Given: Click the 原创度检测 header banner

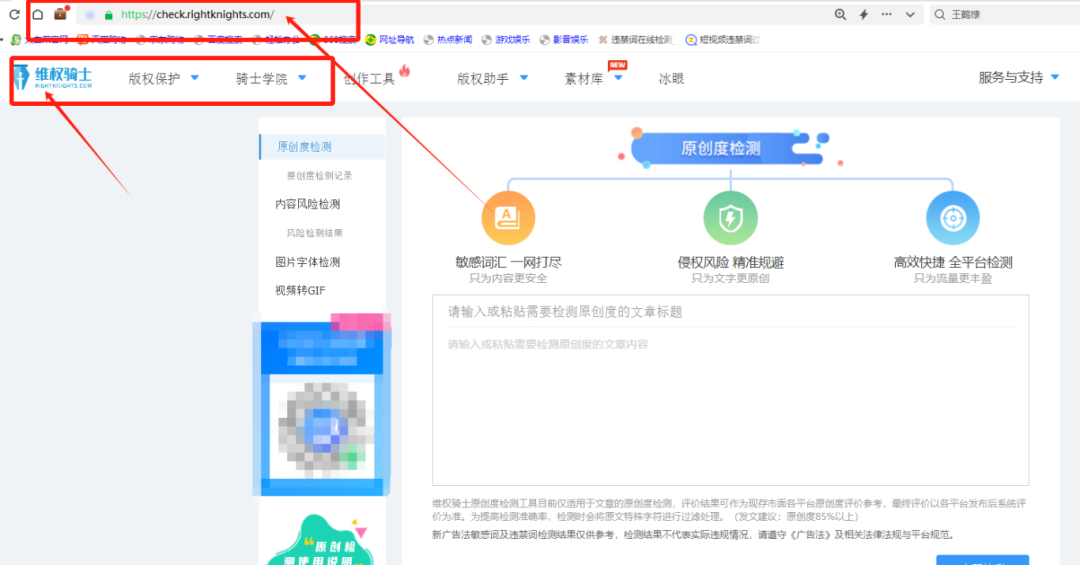Looking at the screenshot, I should click(x=730, y=148).
